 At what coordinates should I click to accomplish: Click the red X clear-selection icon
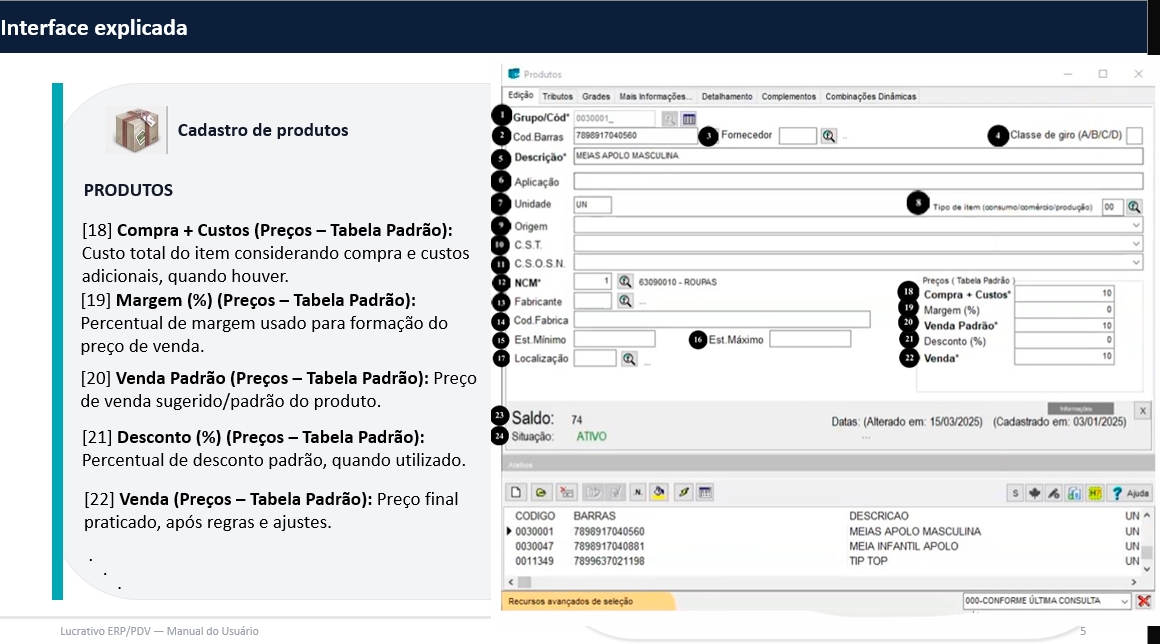point(1144,601)
